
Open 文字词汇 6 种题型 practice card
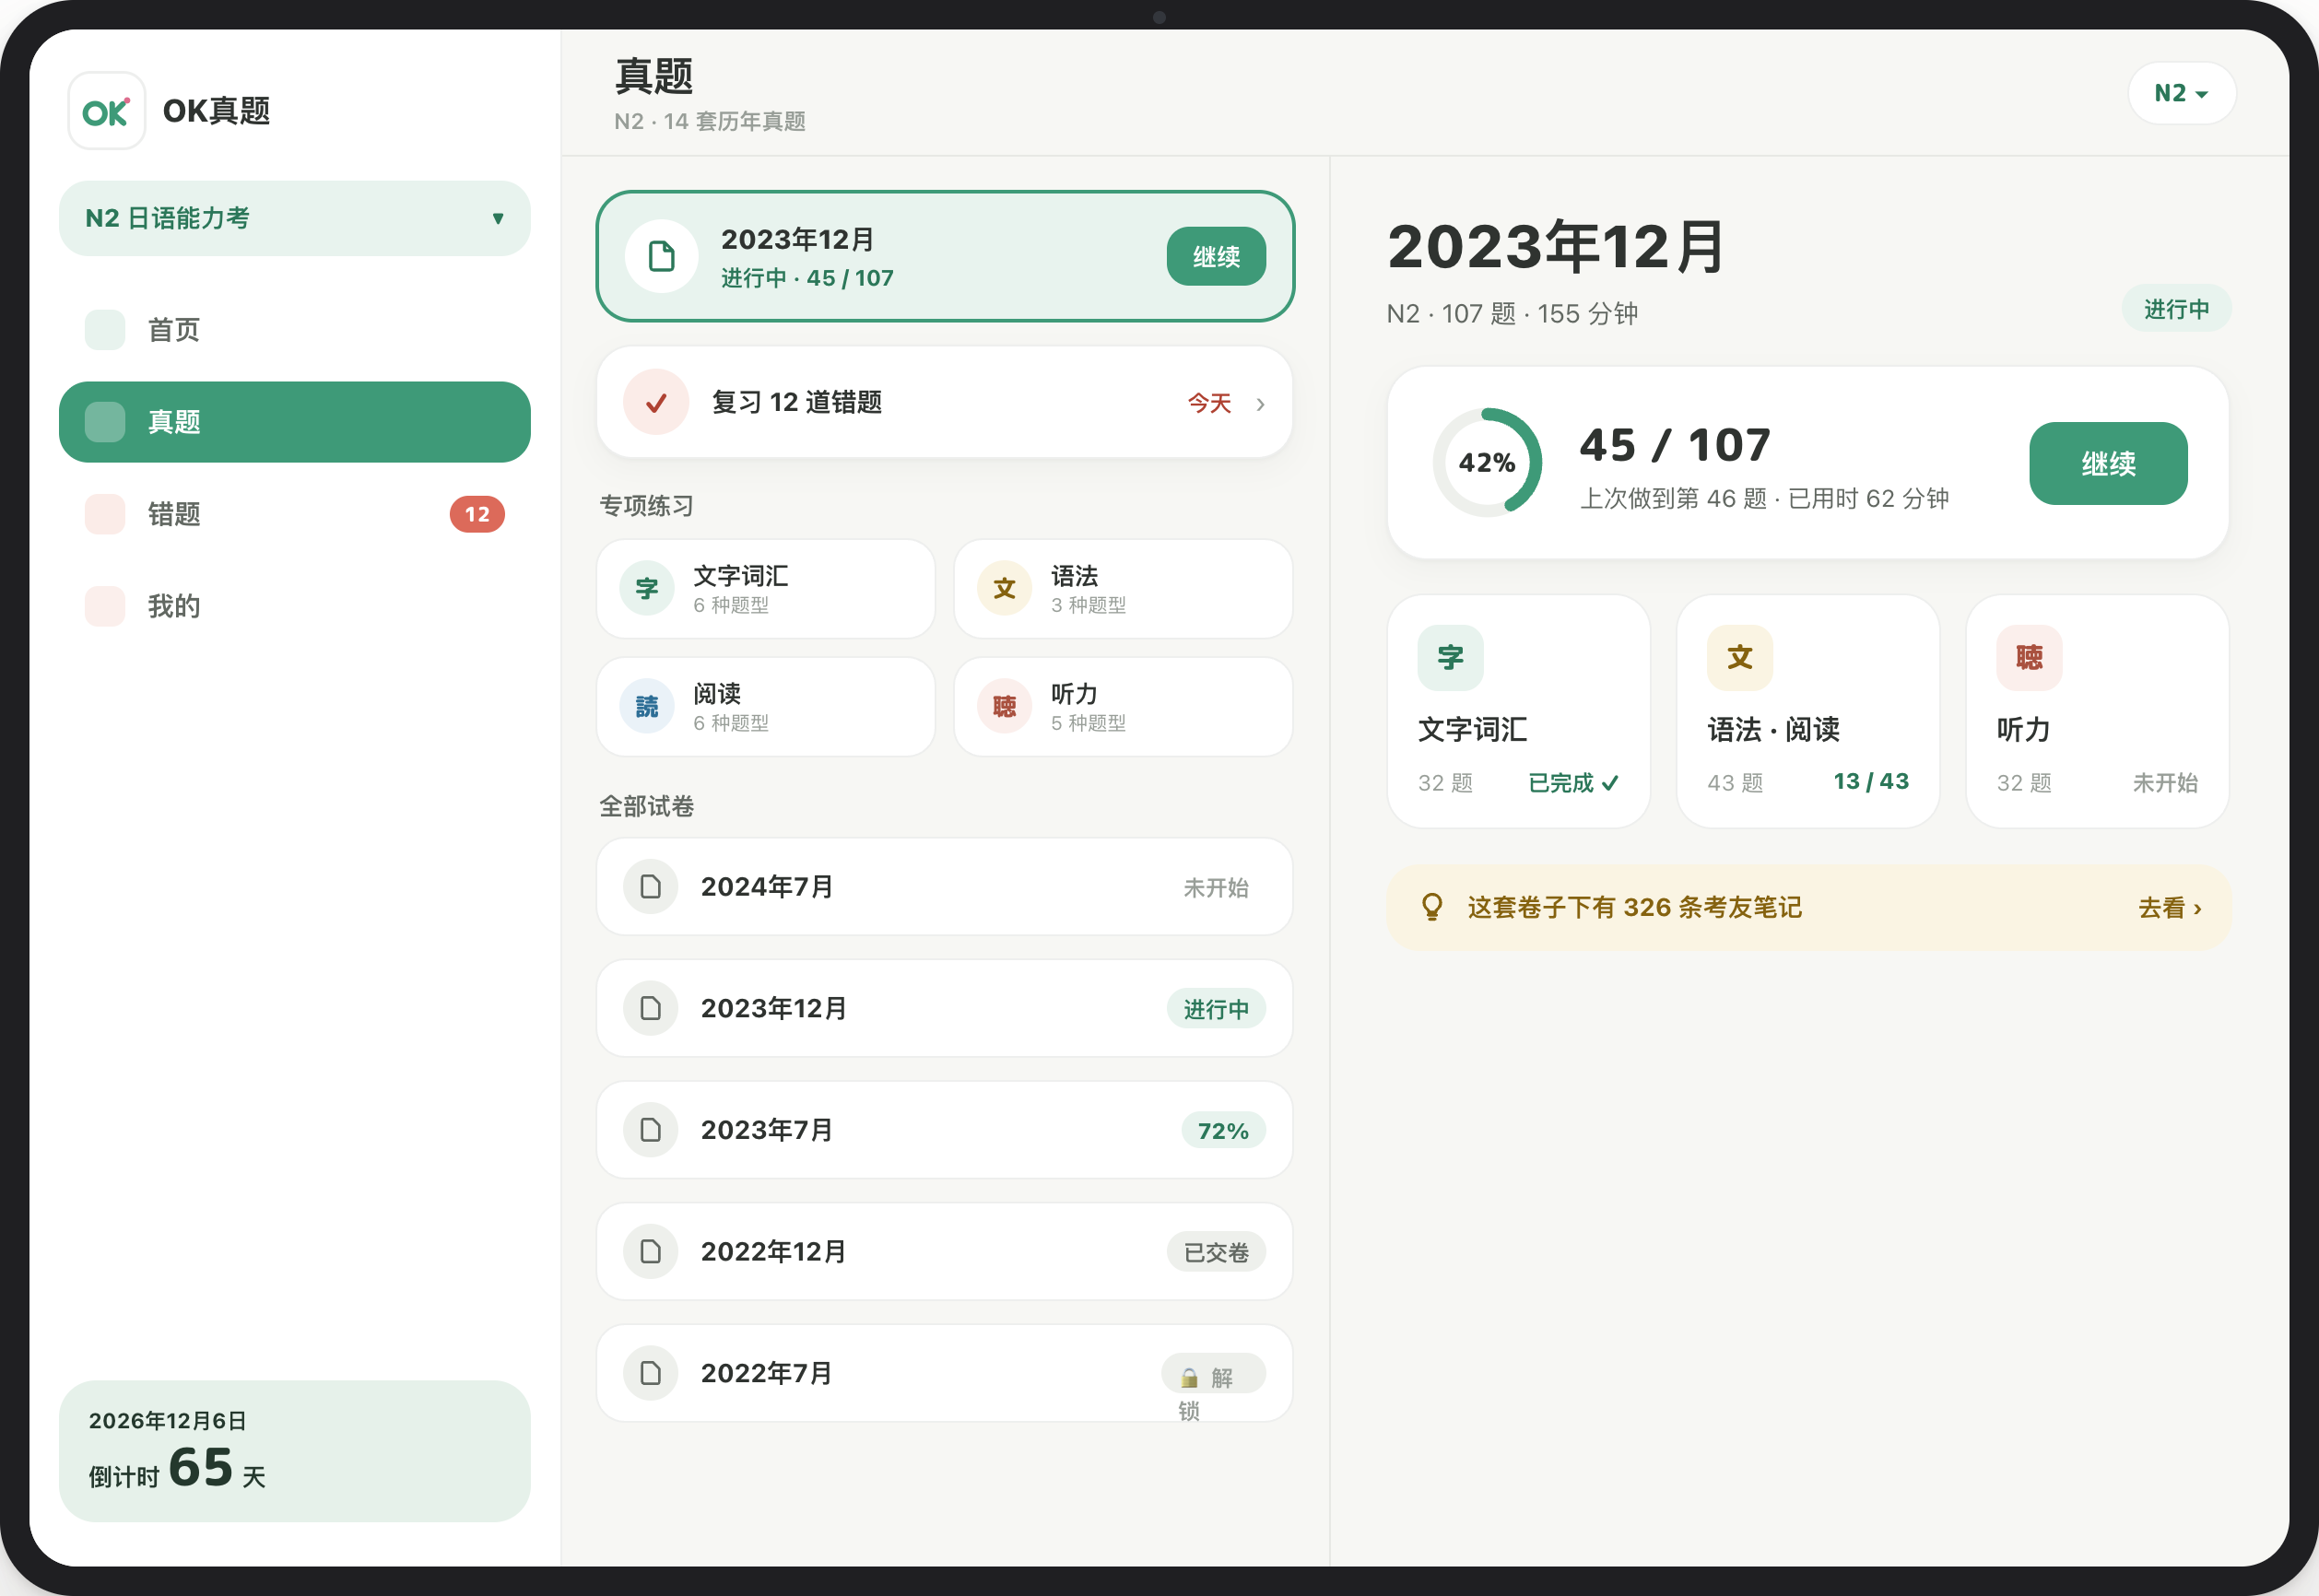tap(766, 589)
